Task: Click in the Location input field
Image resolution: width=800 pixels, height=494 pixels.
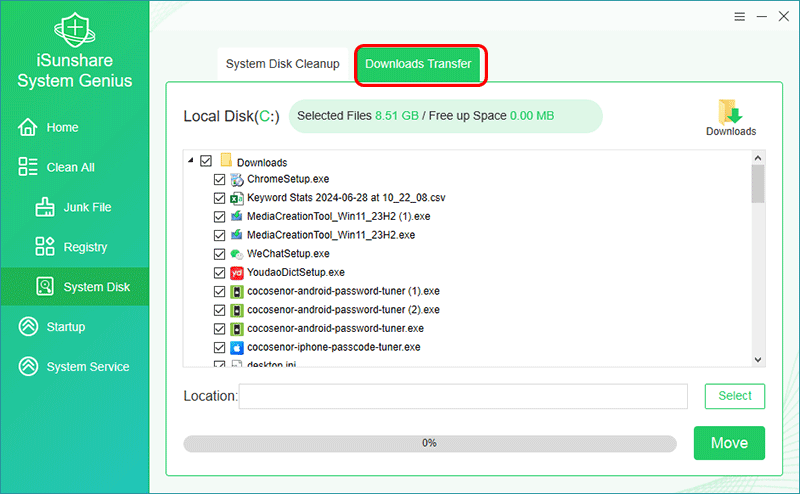Action: [463, 396]
